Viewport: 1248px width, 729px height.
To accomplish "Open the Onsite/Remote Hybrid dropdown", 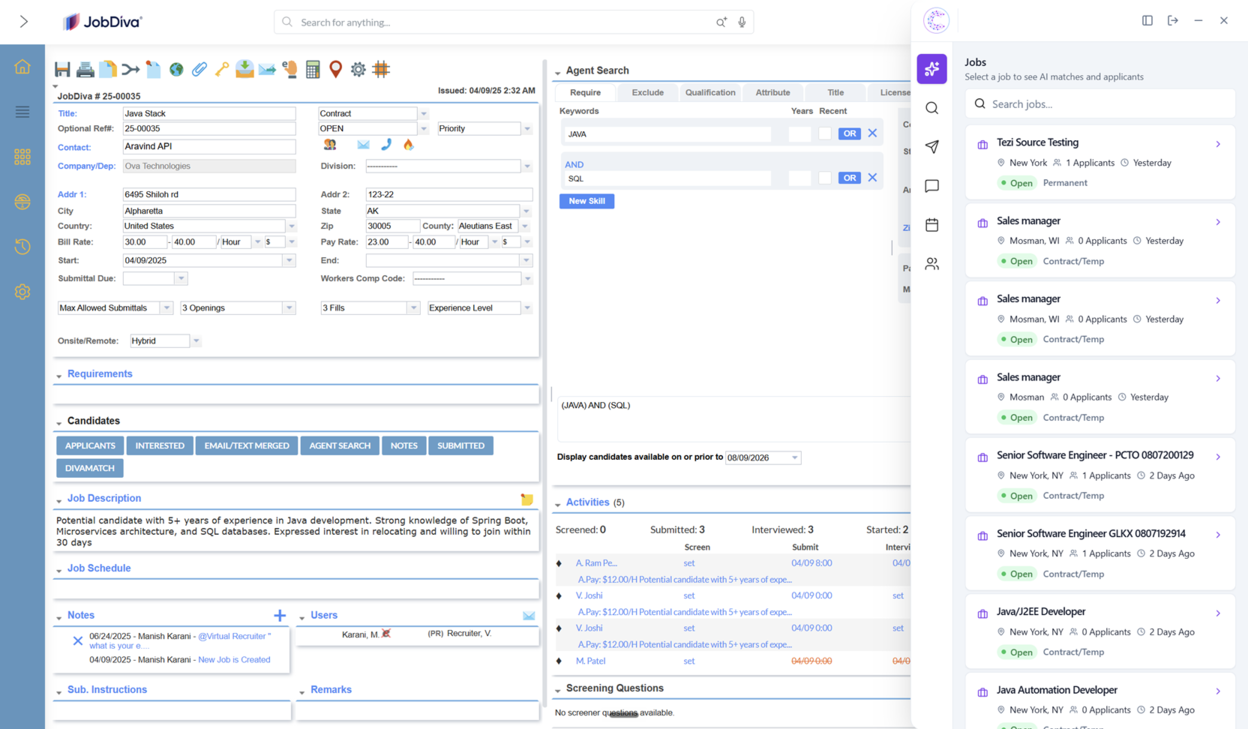I will [x=196, y=341].
